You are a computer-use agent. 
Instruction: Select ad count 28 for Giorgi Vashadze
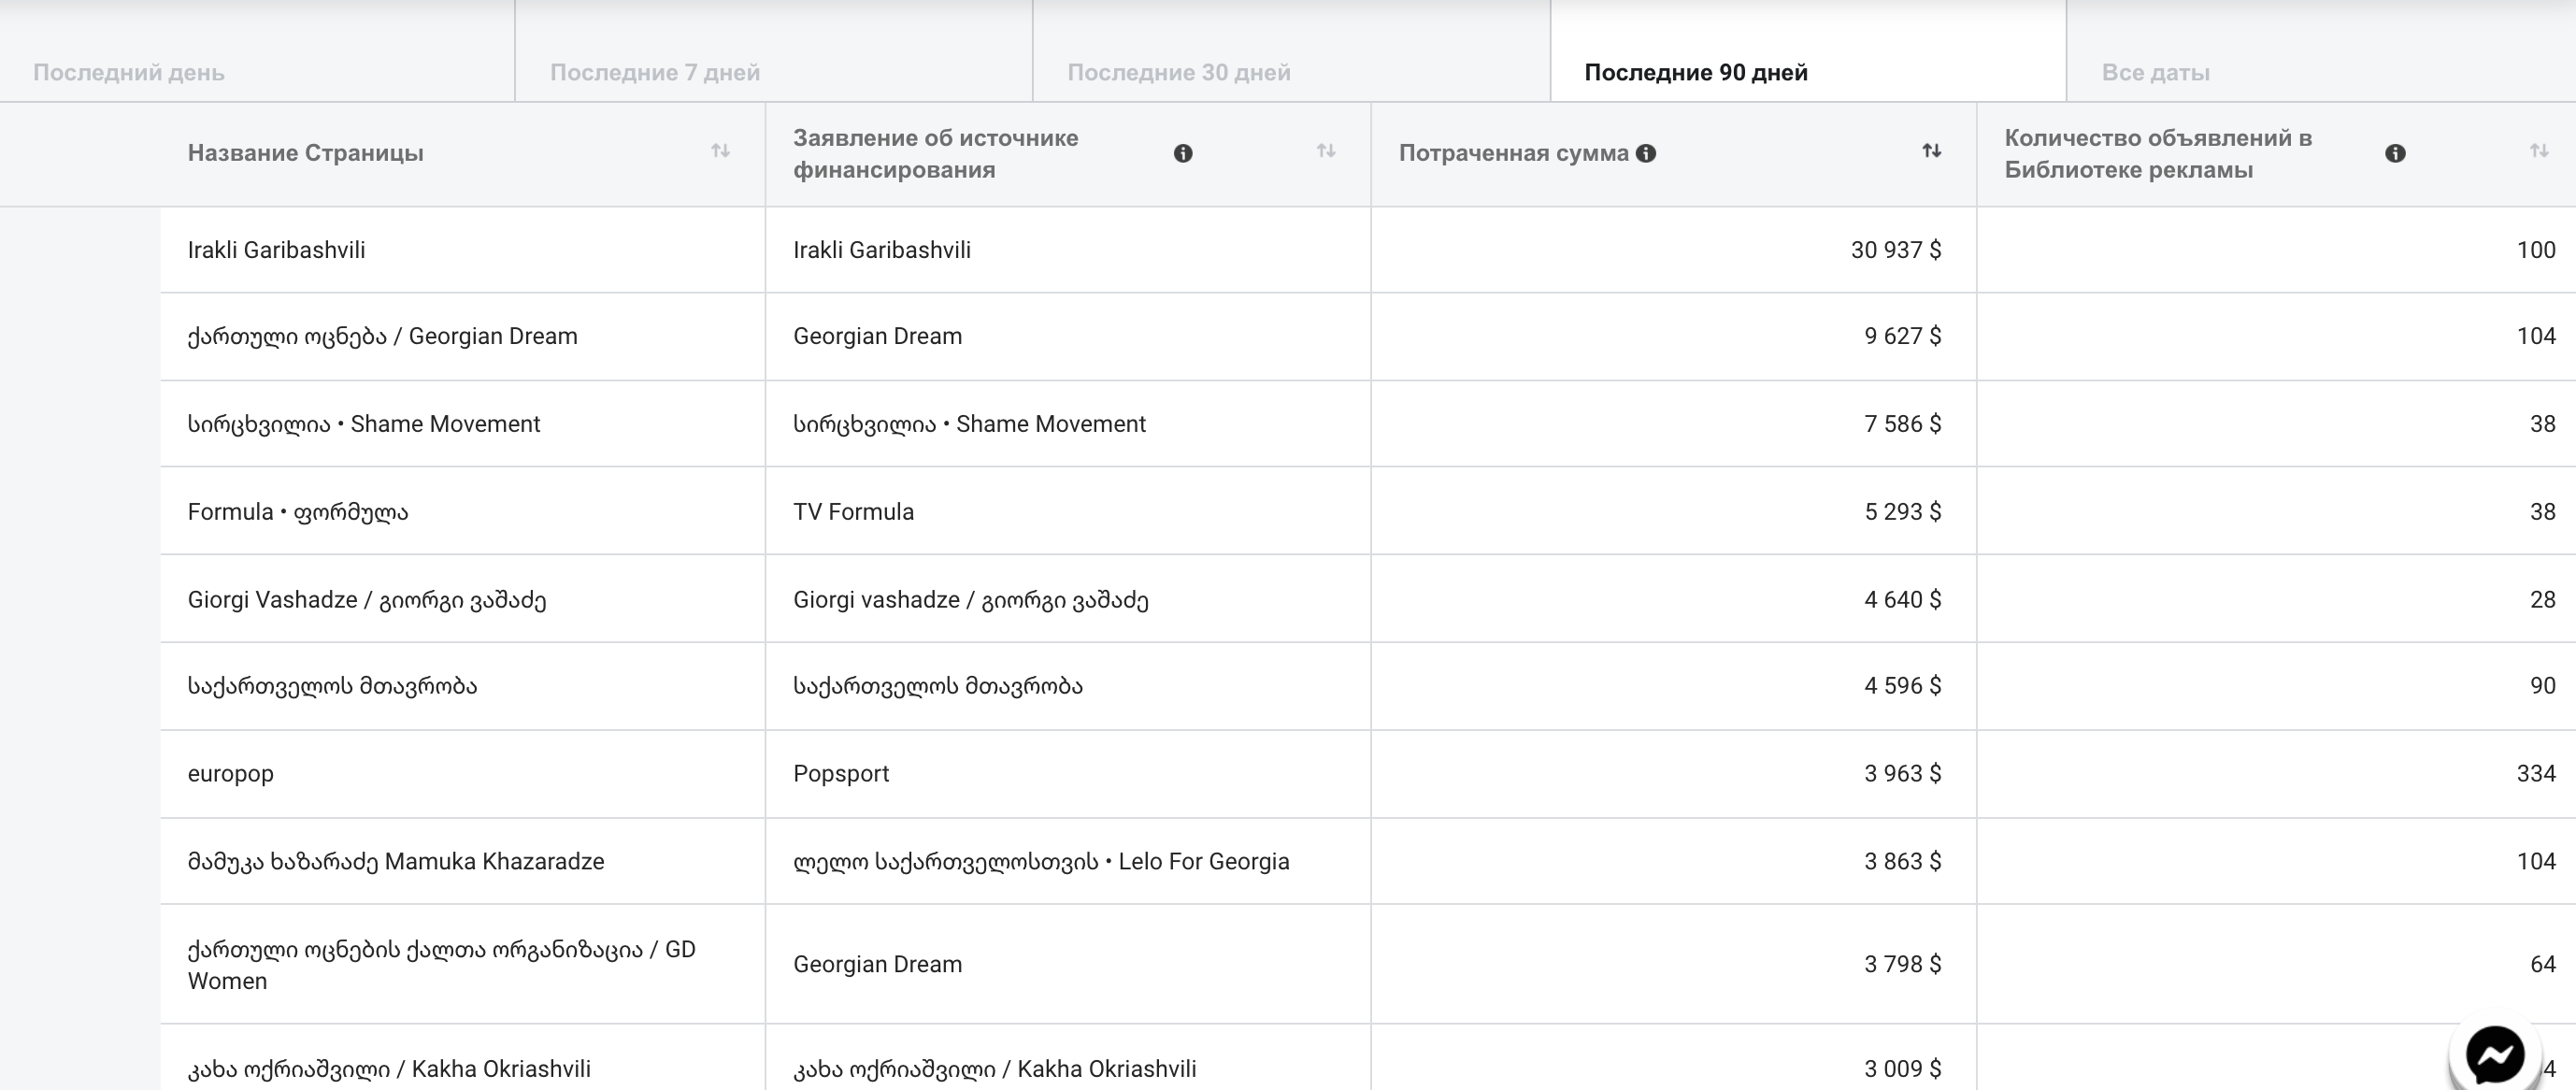pos(2542,600)
